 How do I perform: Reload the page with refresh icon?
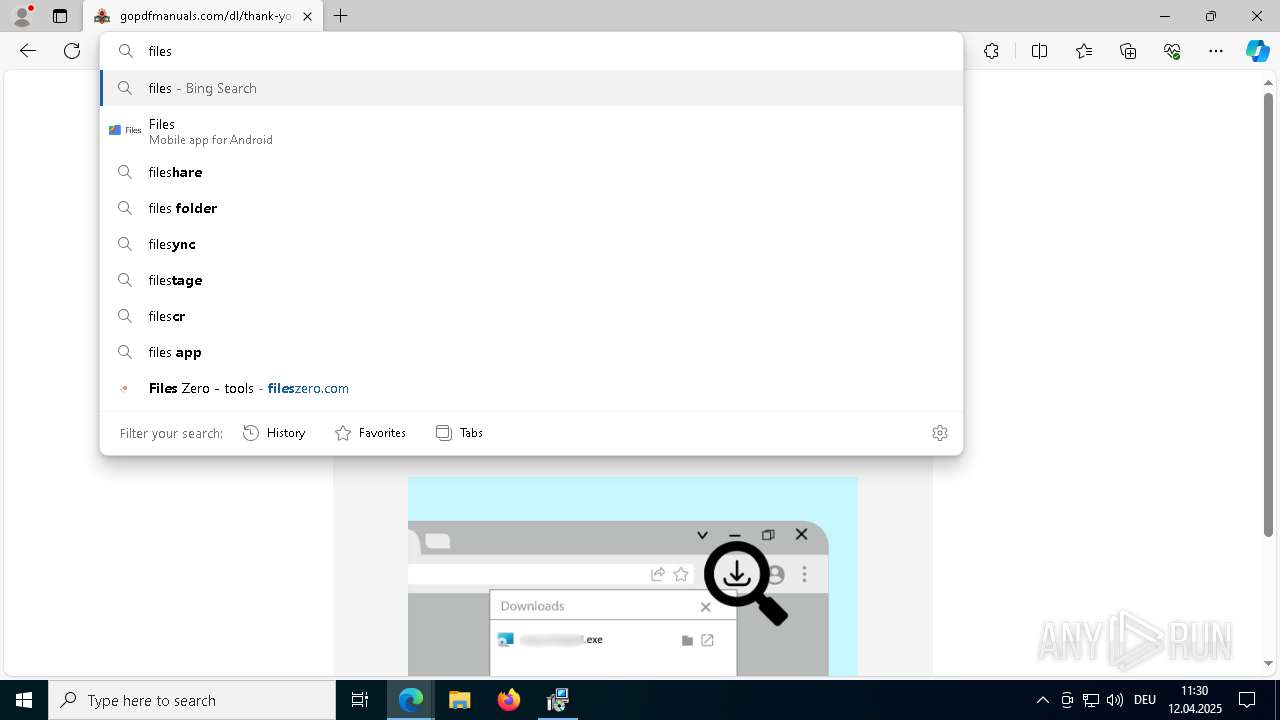point(72,51)
